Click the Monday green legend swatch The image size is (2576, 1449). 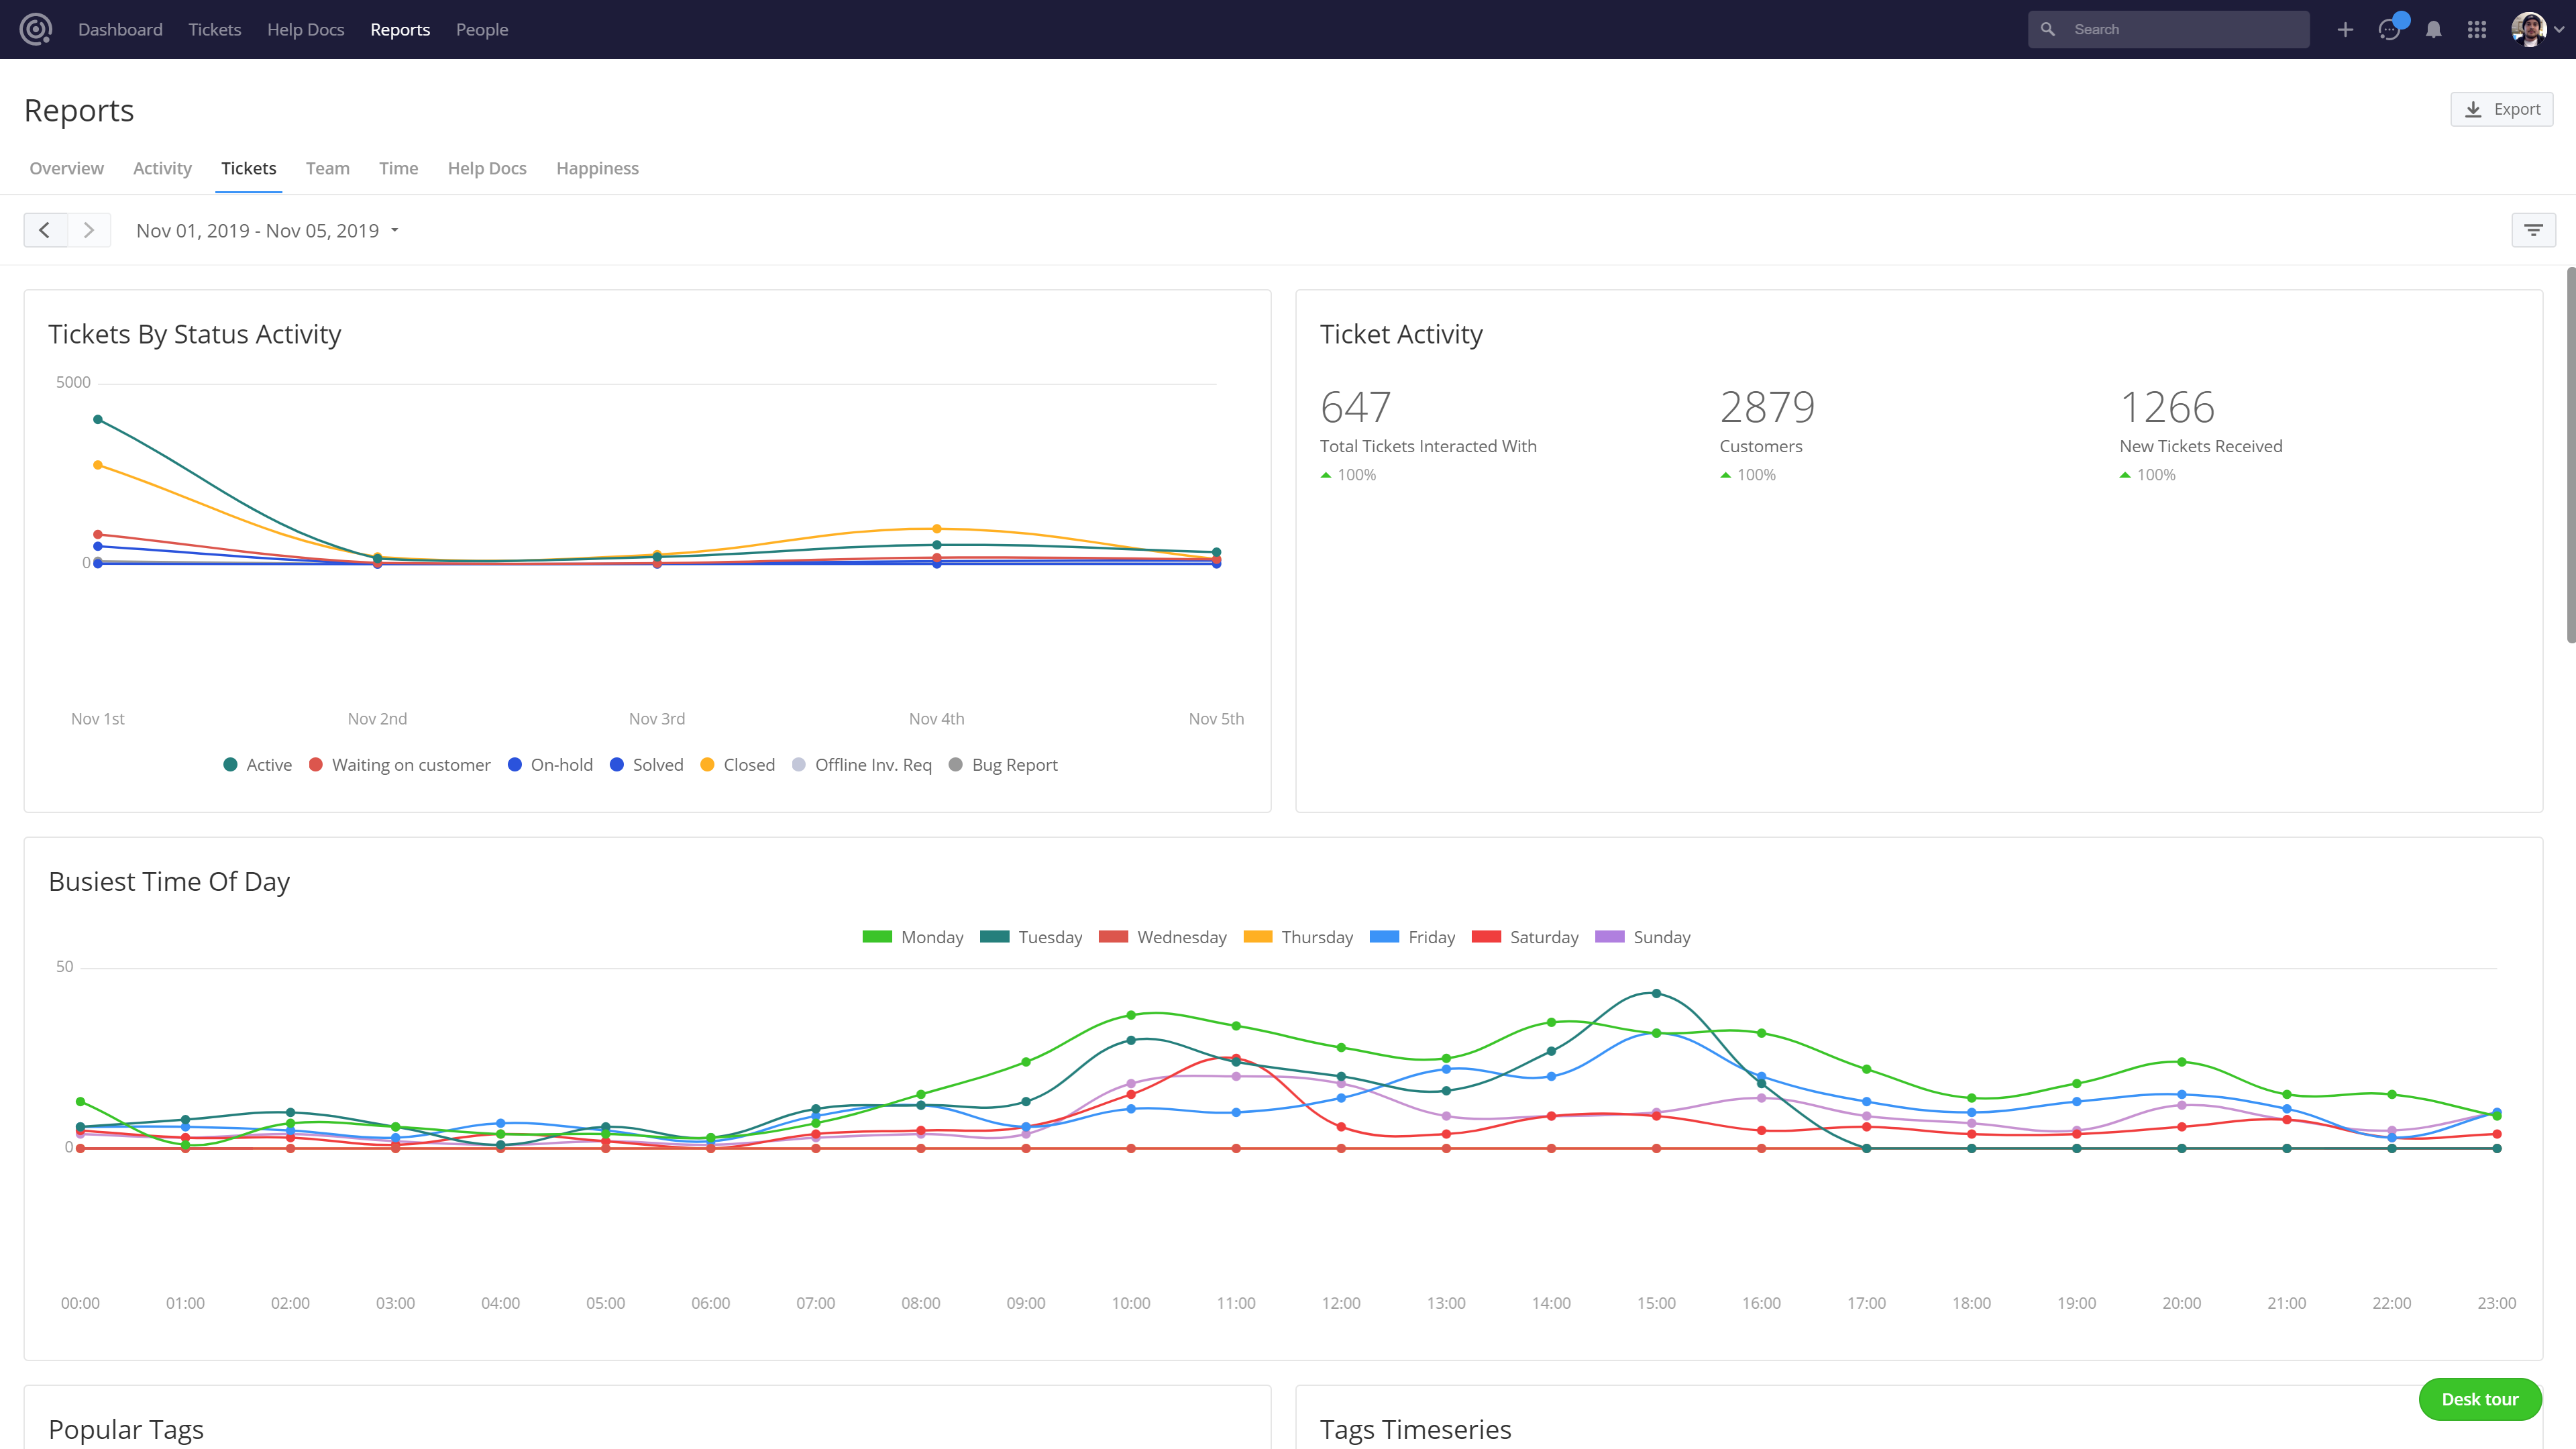pos(877,937)
